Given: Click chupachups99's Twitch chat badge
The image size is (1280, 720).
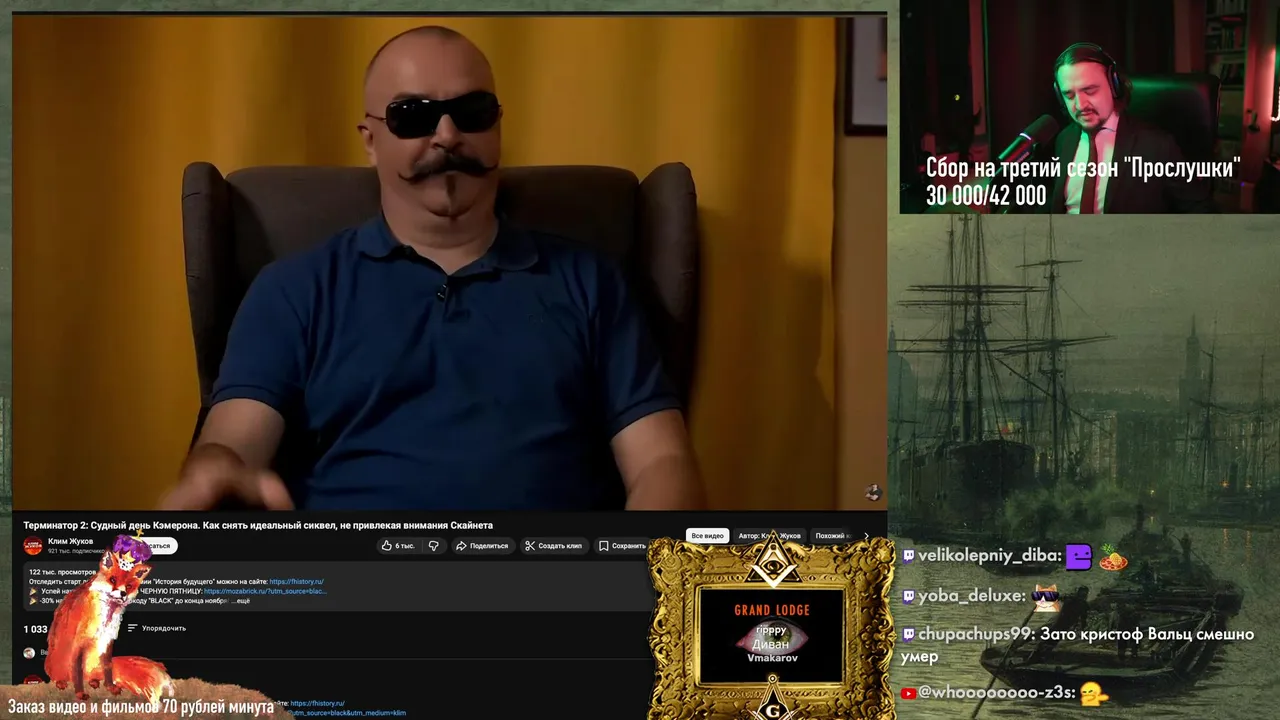Looking at the screenshot, I should (x=908, y=634).
